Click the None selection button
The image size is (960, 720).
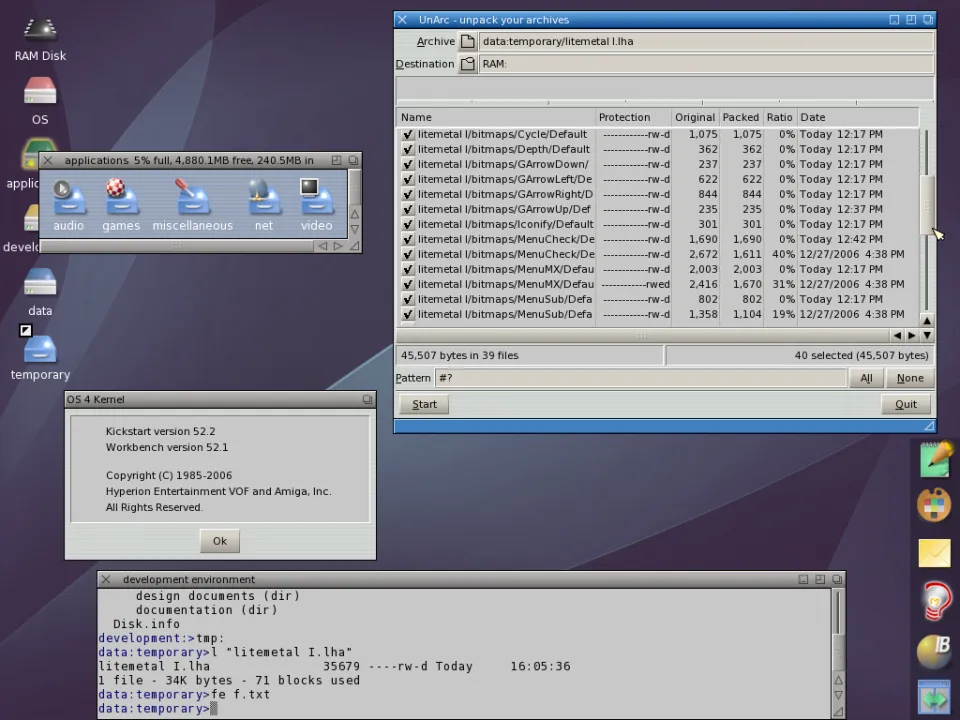(x=909, y=378)
